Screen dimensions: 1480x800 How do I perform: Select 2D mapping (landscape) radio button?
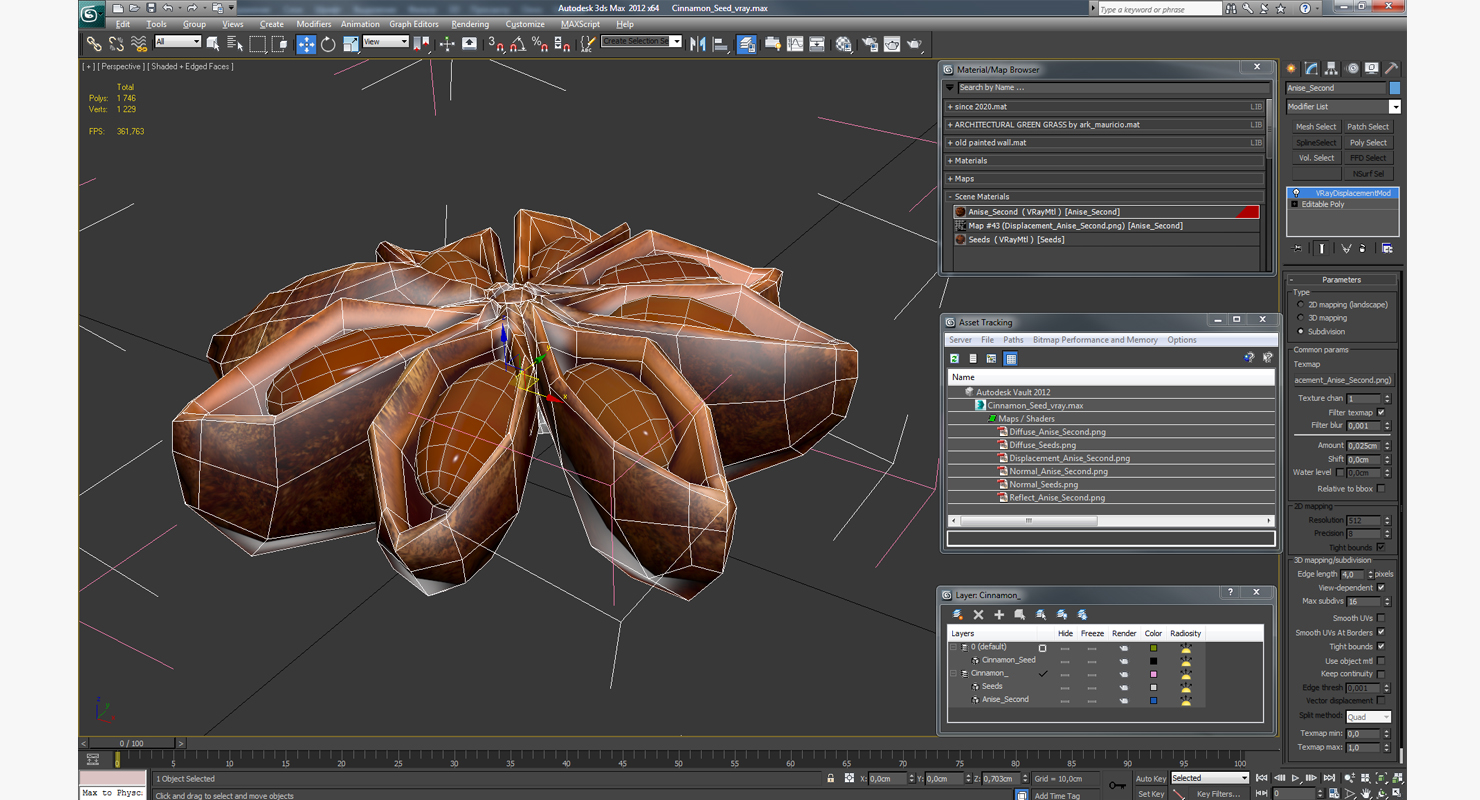[1300, 305]
